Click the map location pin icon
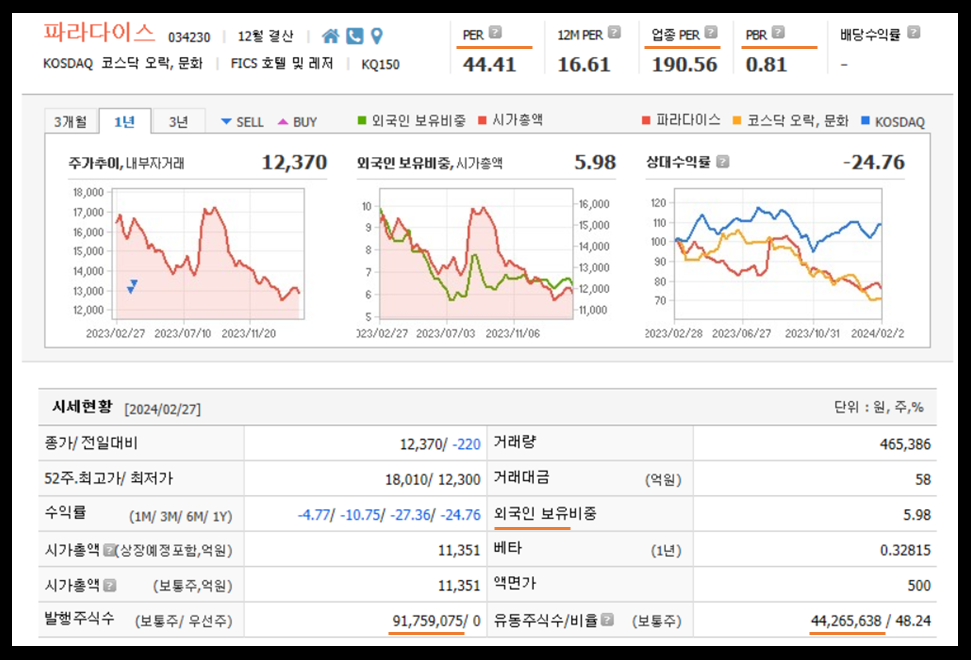 pos(377,37)
